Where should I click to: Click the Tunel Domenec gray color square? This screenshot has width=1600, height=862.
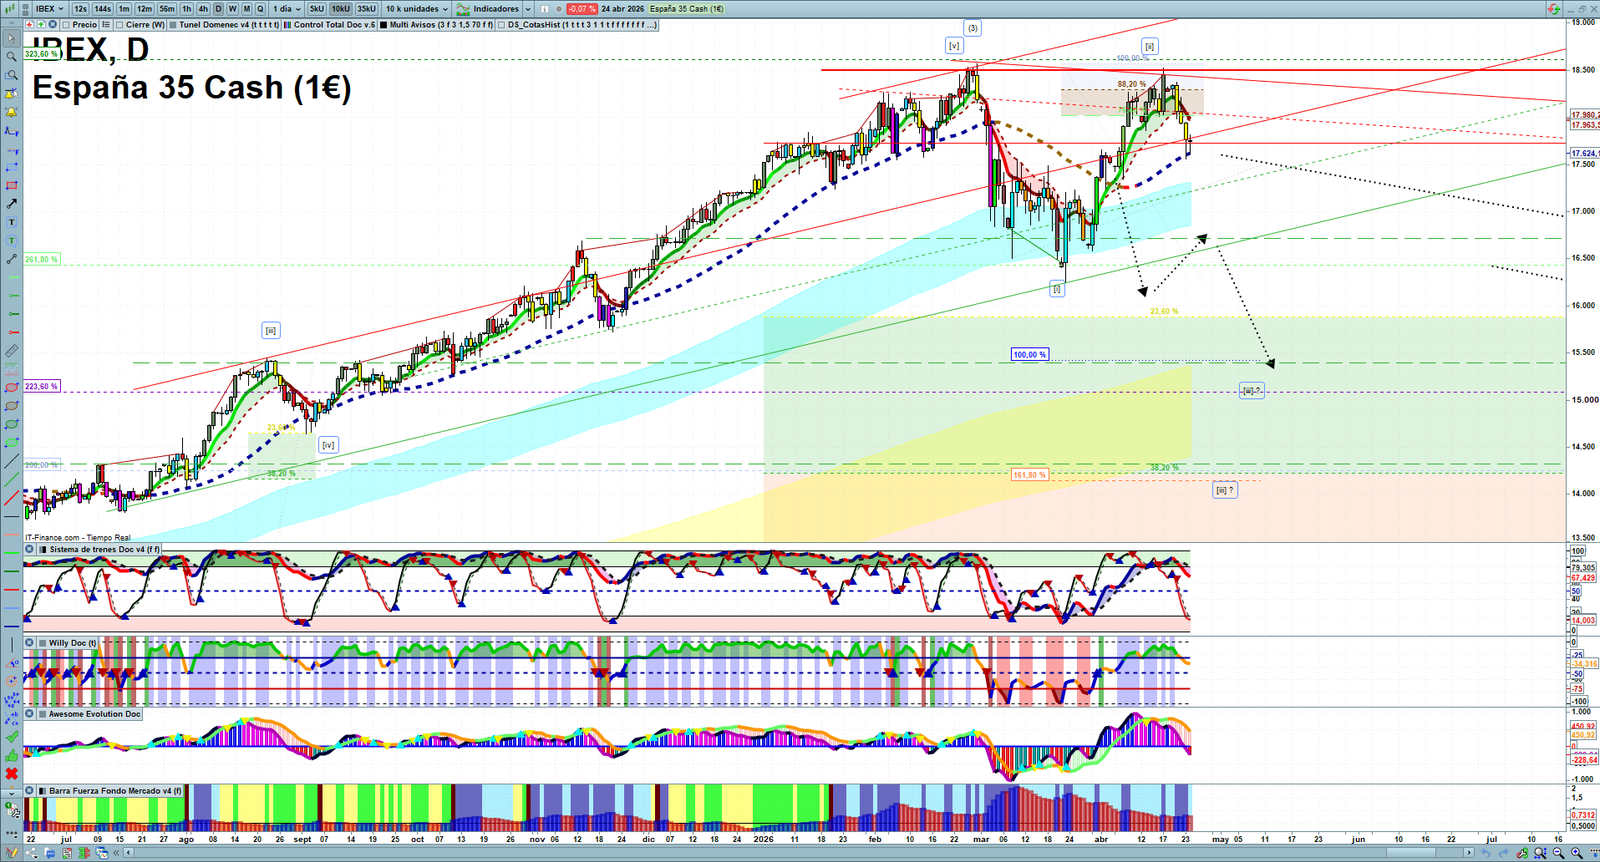(173, 25)
